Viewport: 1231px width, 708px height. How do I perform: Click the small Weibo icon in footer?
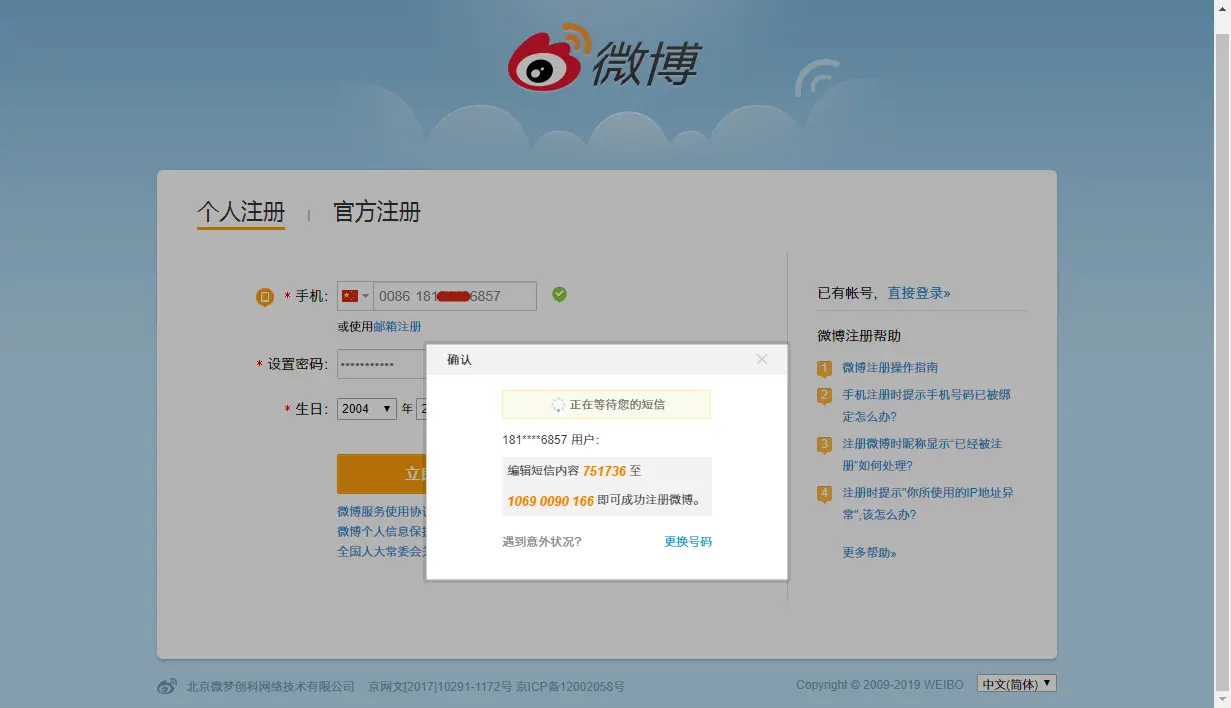[167, 686]
